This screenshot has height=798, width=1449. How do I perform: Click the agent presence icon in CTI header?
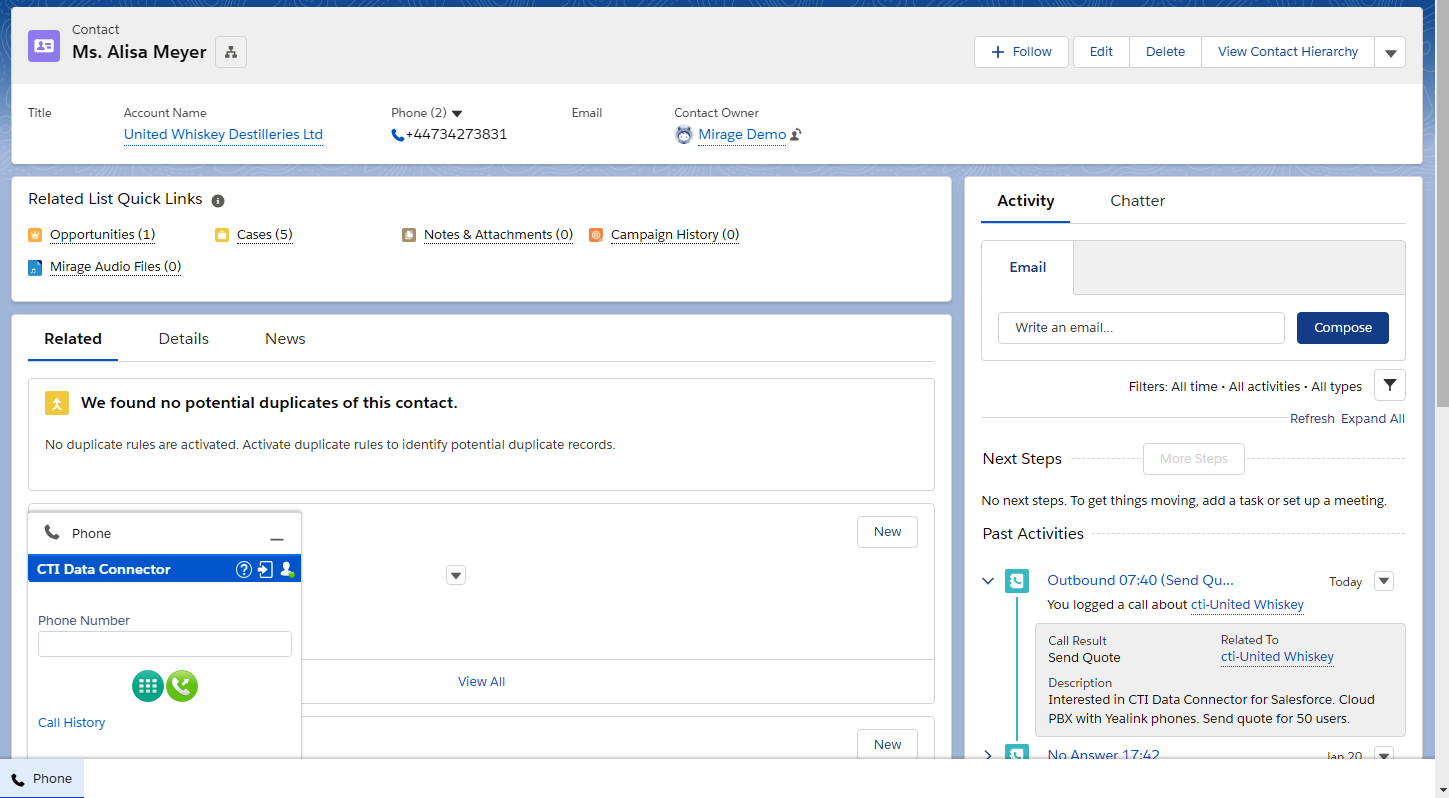click(x=287, y=569)
